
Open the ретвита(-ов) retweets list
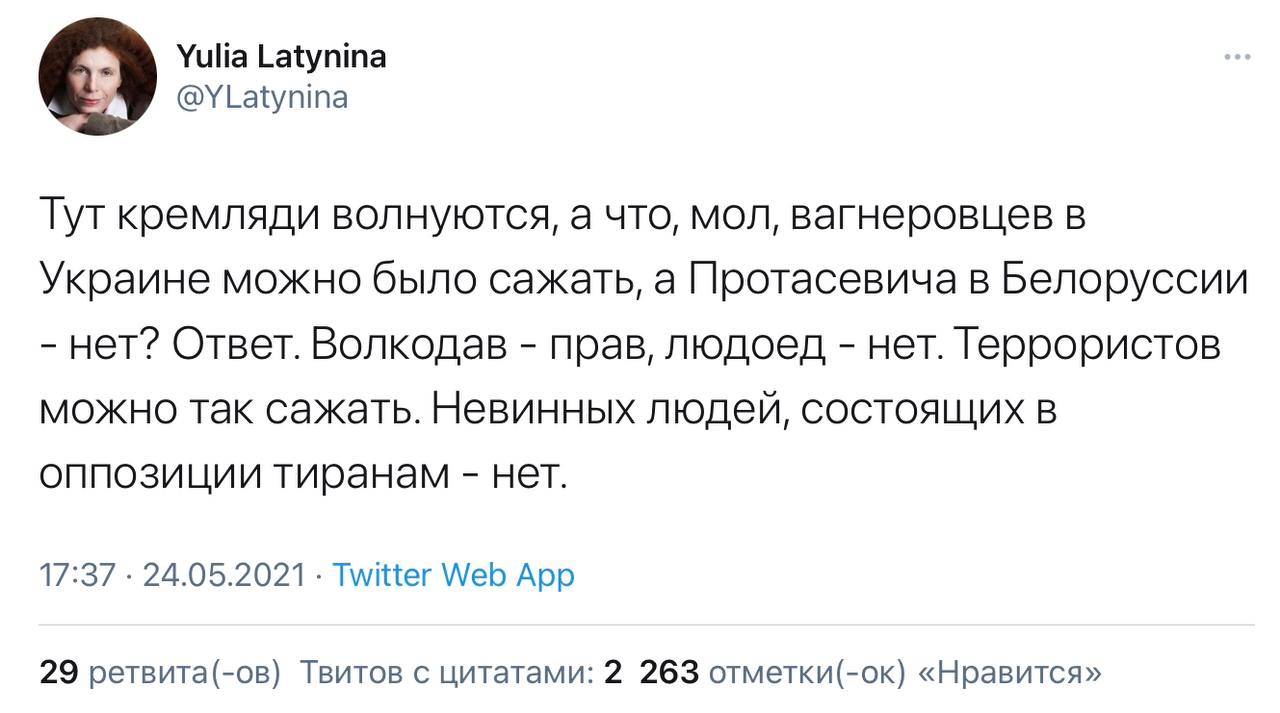185,673
